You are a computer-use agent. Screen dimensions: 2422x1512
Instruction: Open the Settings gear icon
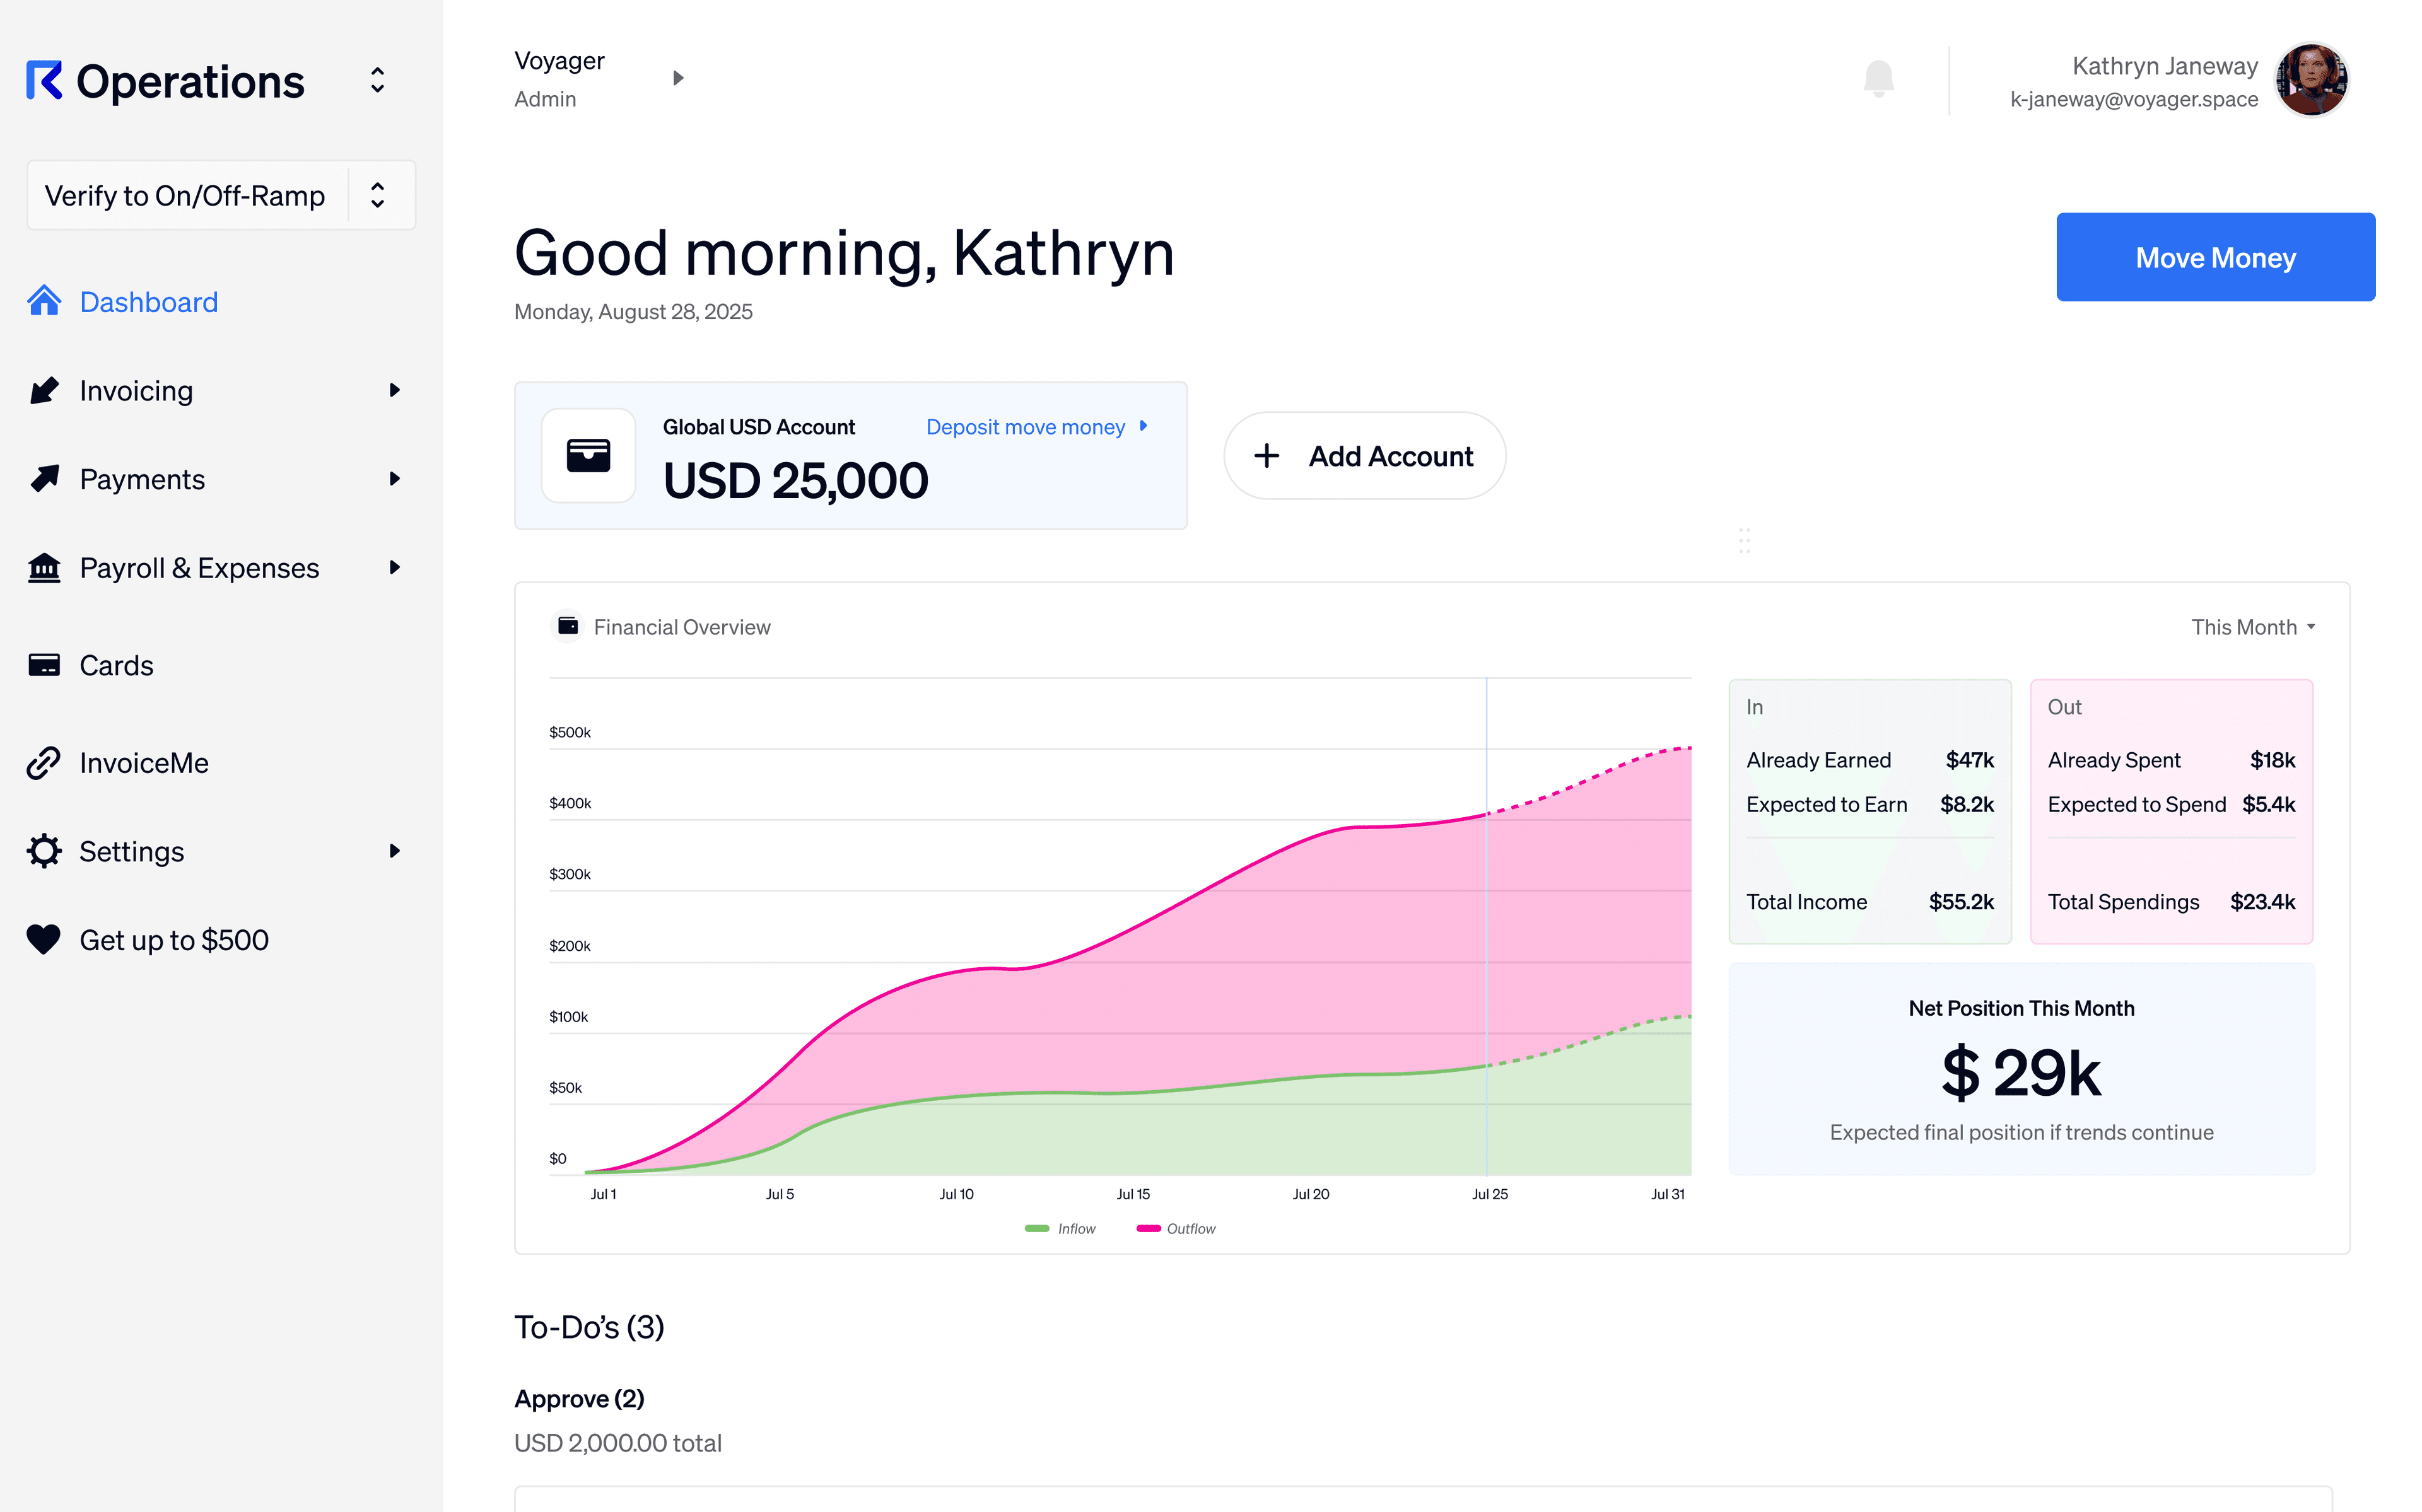pos(44,851)
